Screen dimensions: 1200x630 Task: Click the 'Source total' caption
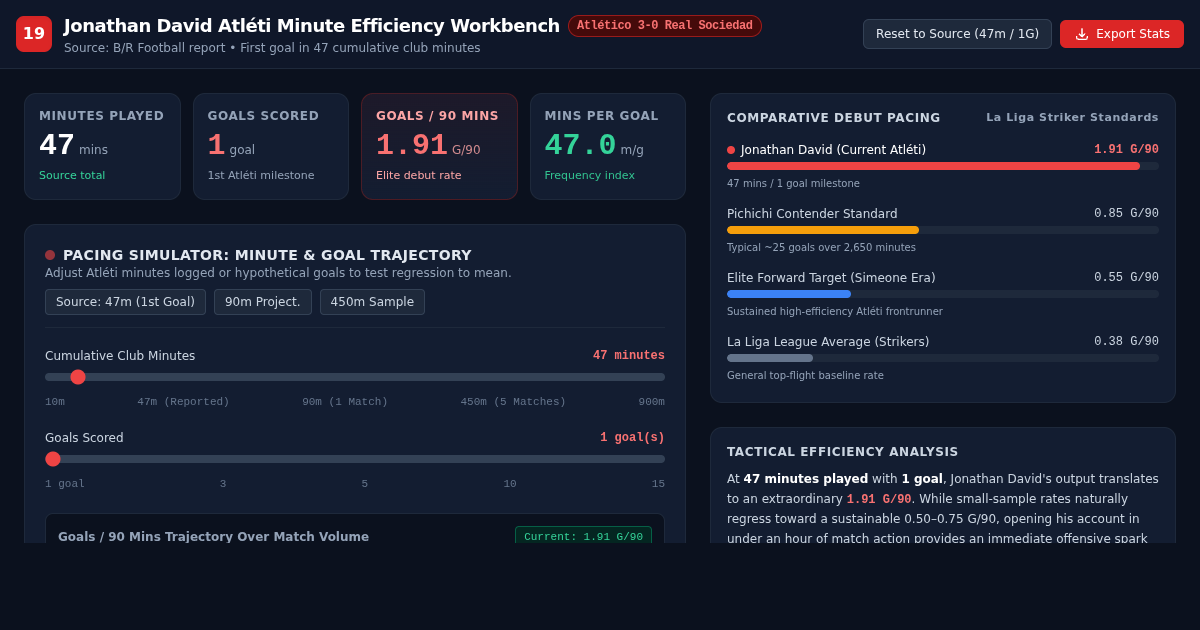point(72,176)
